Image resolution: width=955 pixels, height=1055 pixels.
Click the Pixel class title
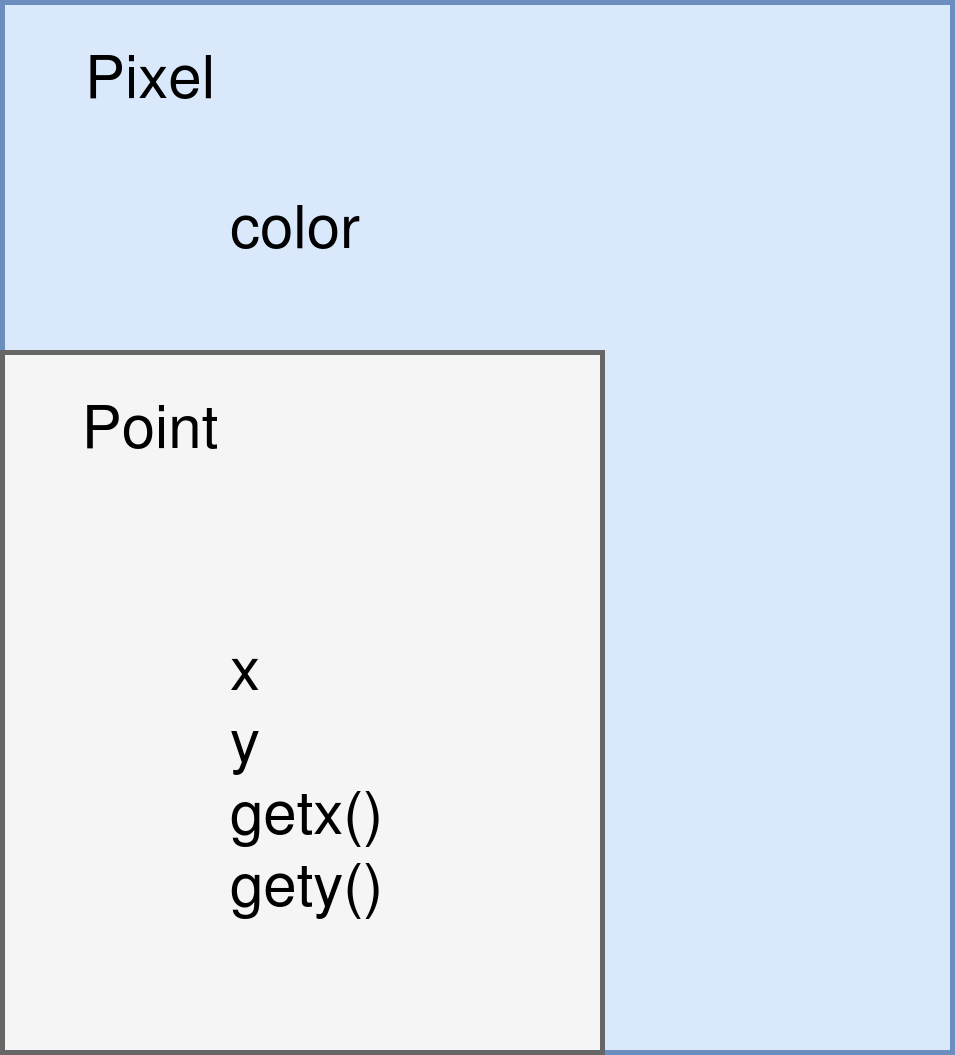[150, 78]
